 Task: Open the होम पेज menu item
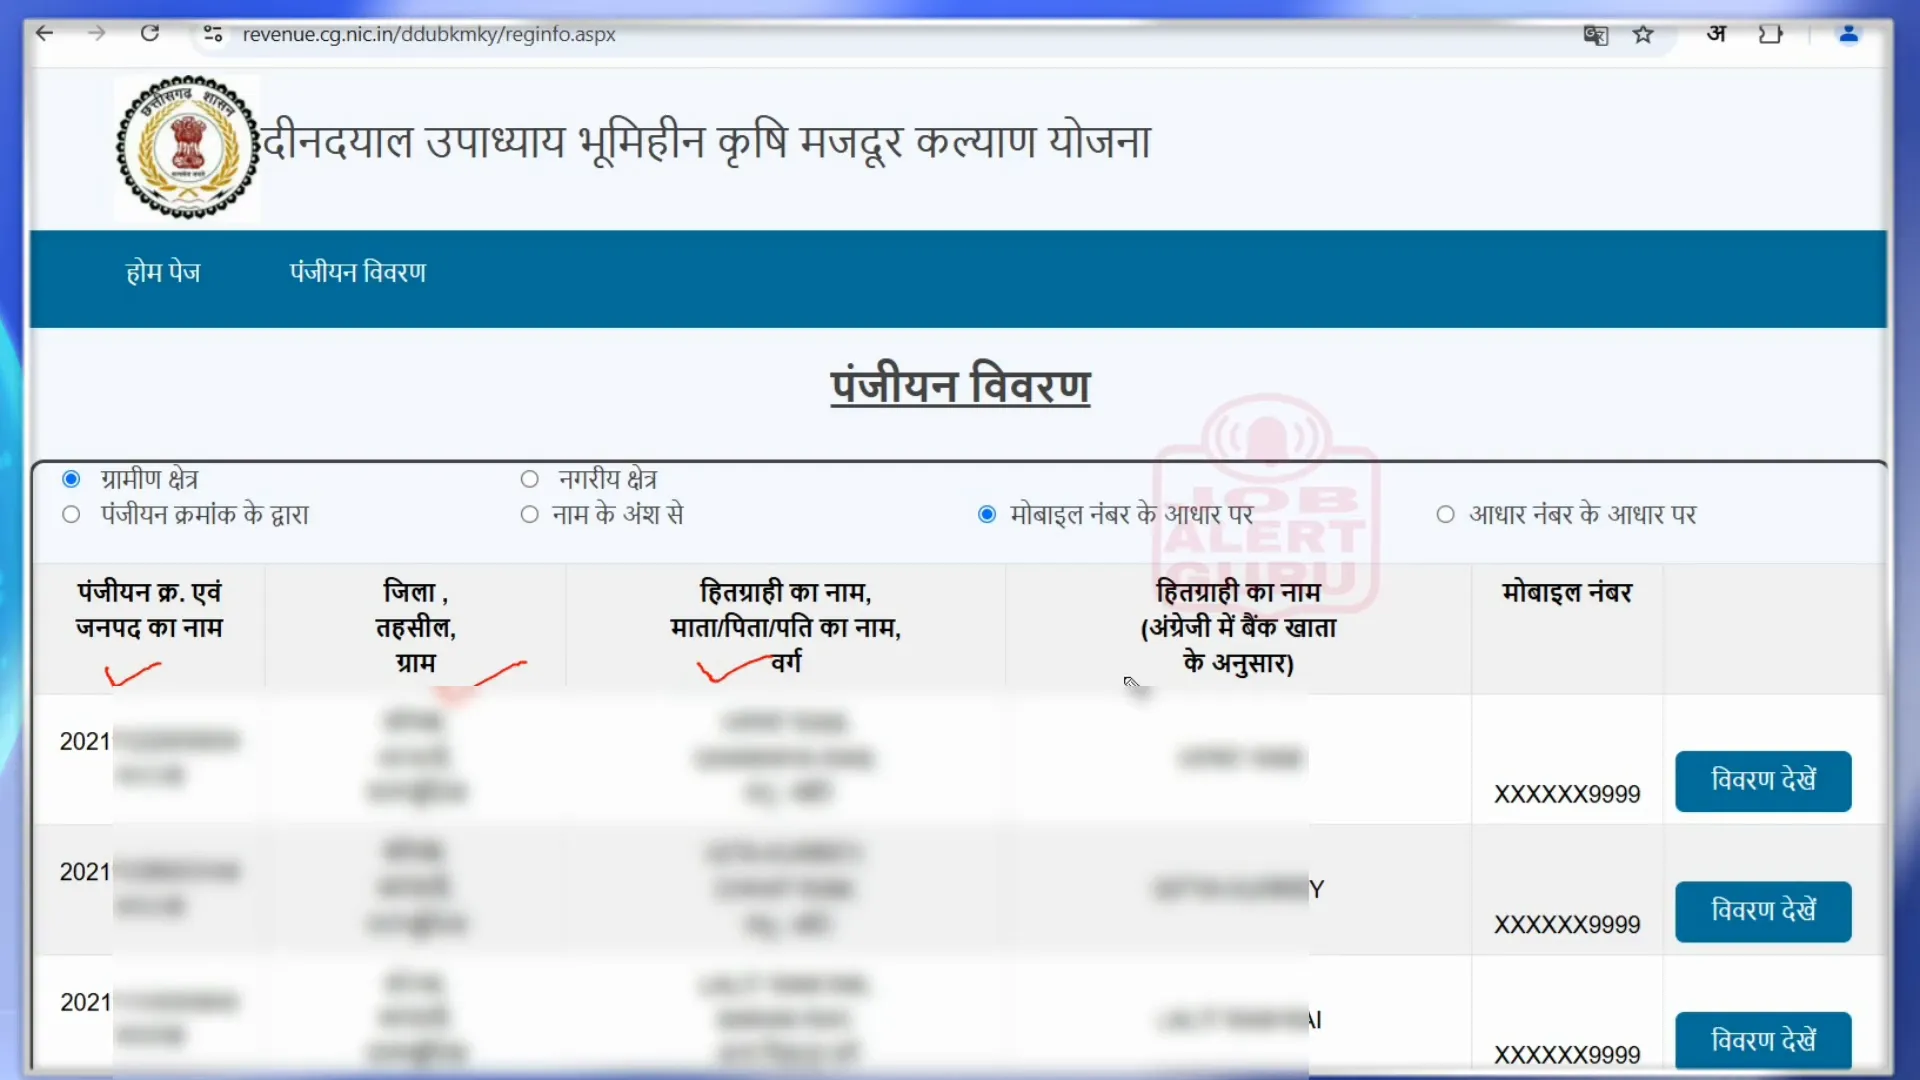click(163, 272)
